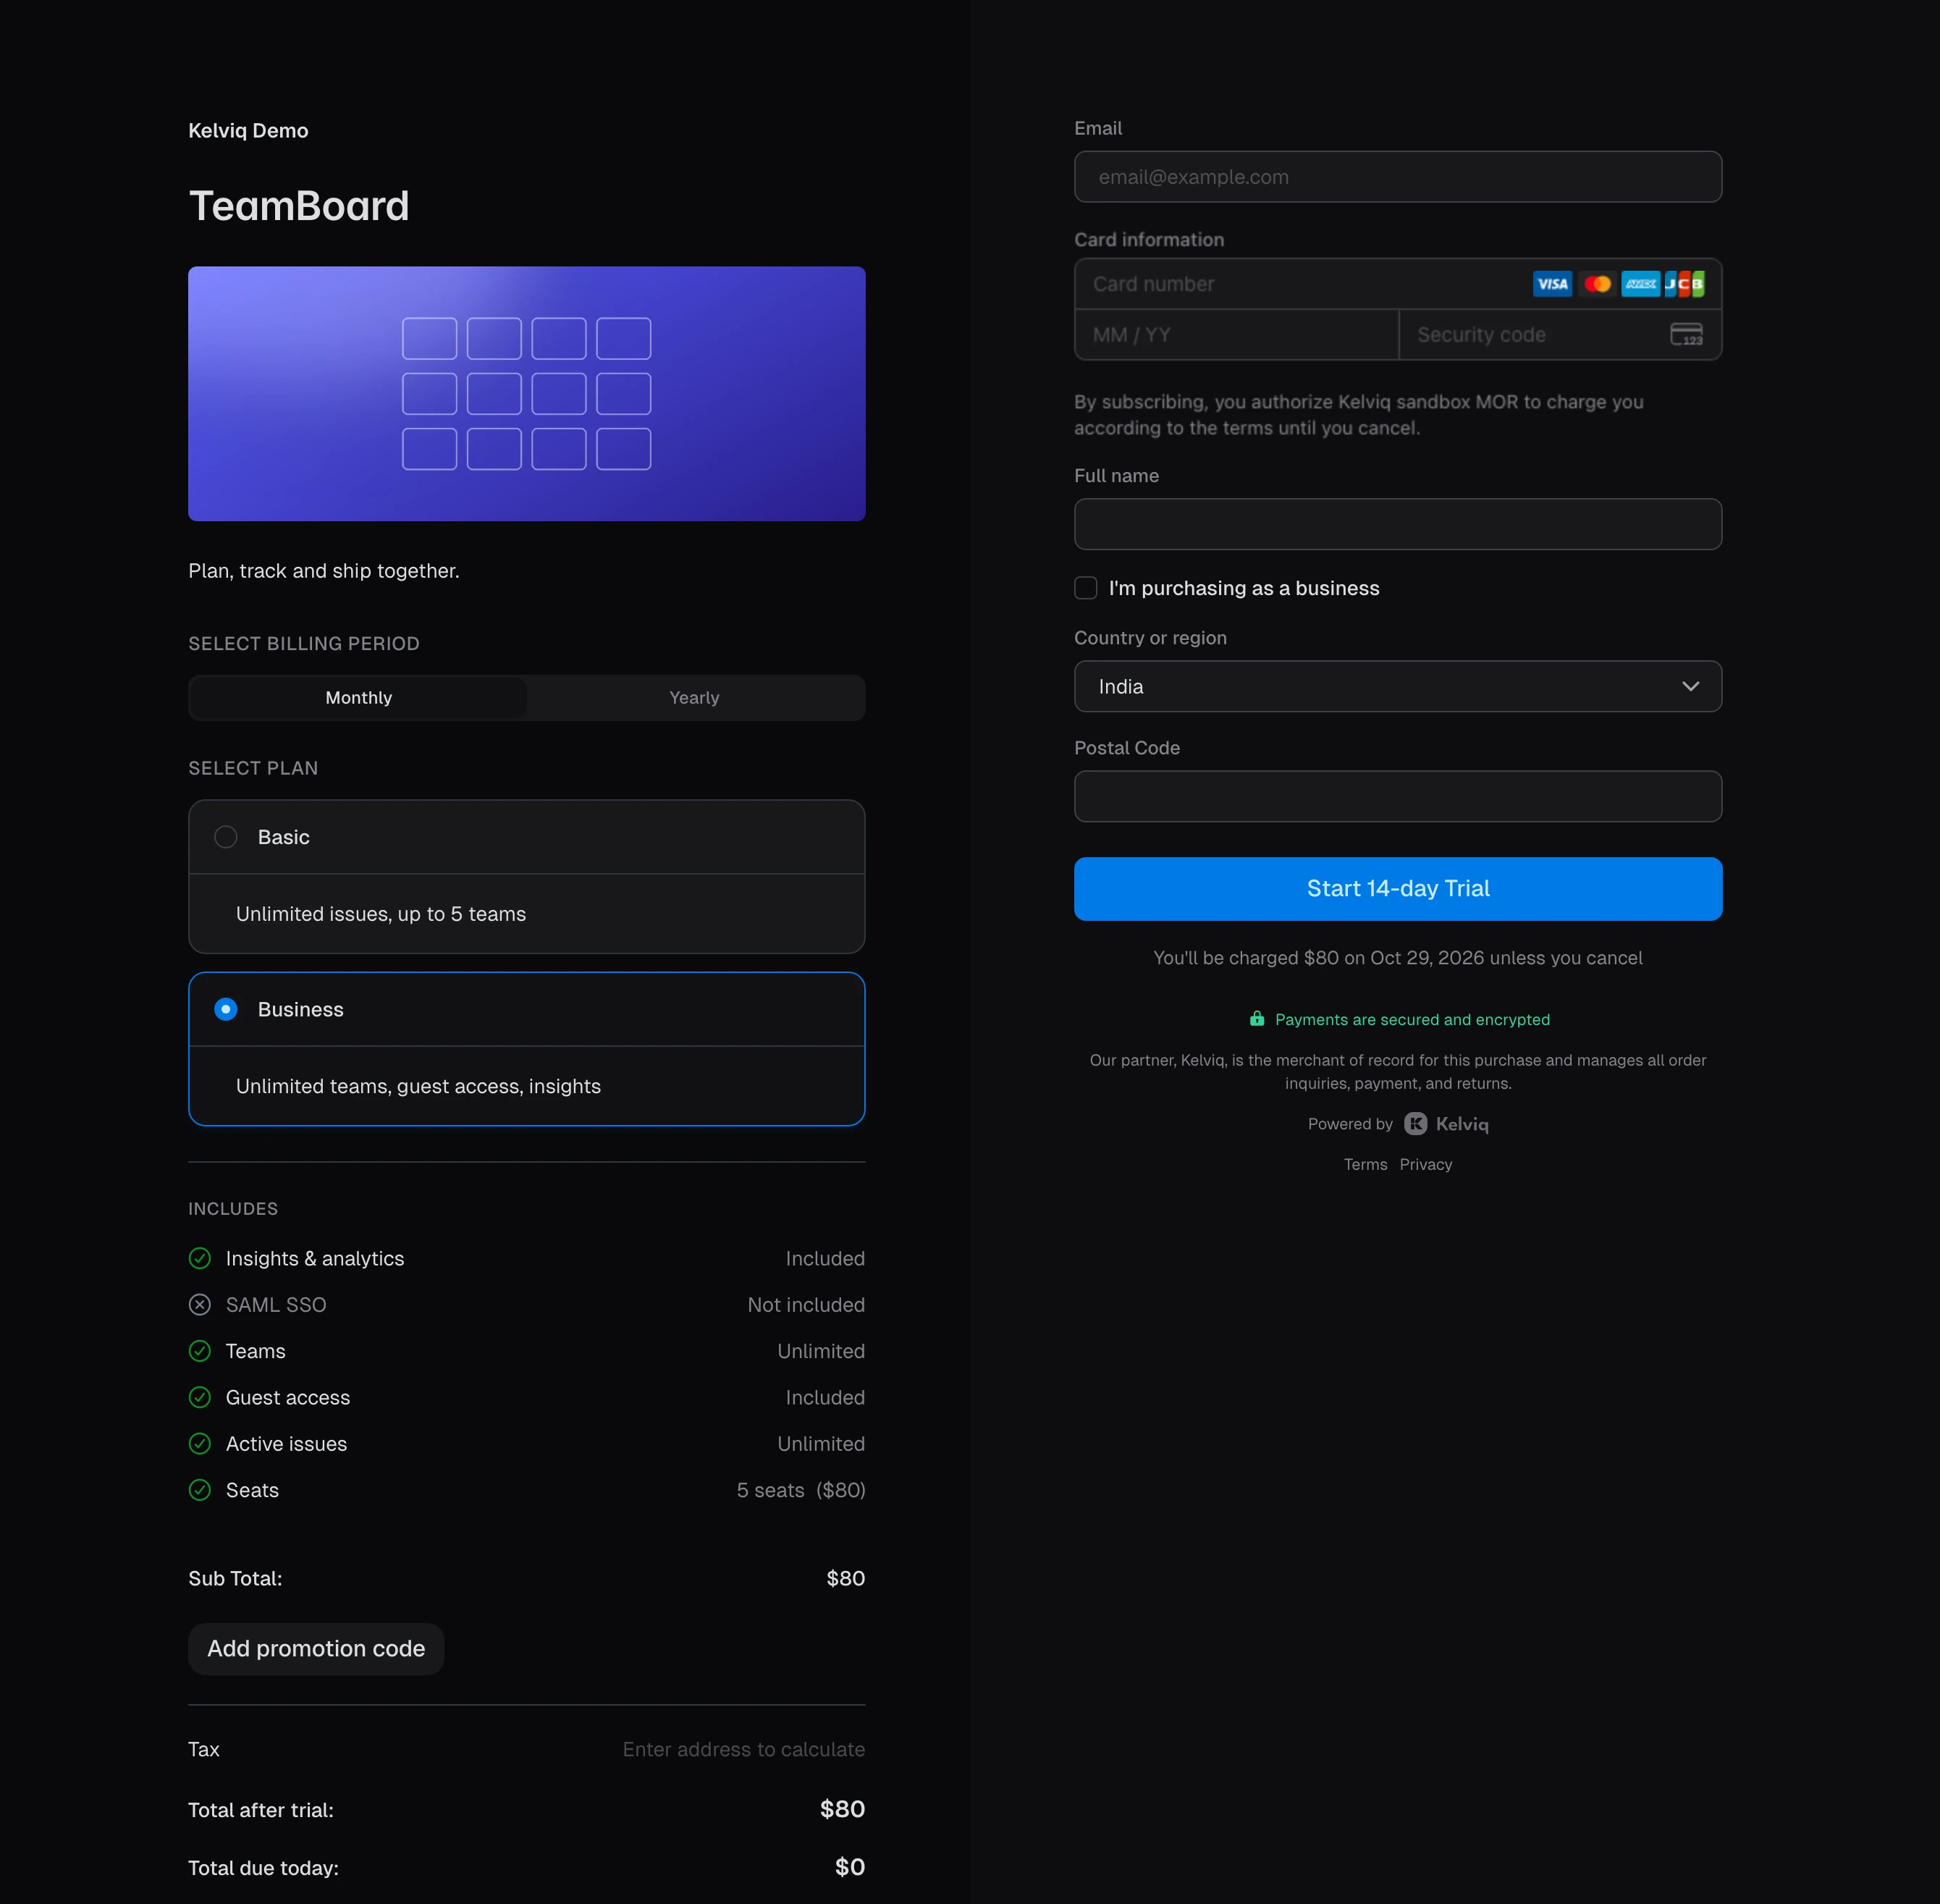Click the Start 14-day Trial button
The width and height of the screenshot is (1940, 1904).
click(1398, 889)
